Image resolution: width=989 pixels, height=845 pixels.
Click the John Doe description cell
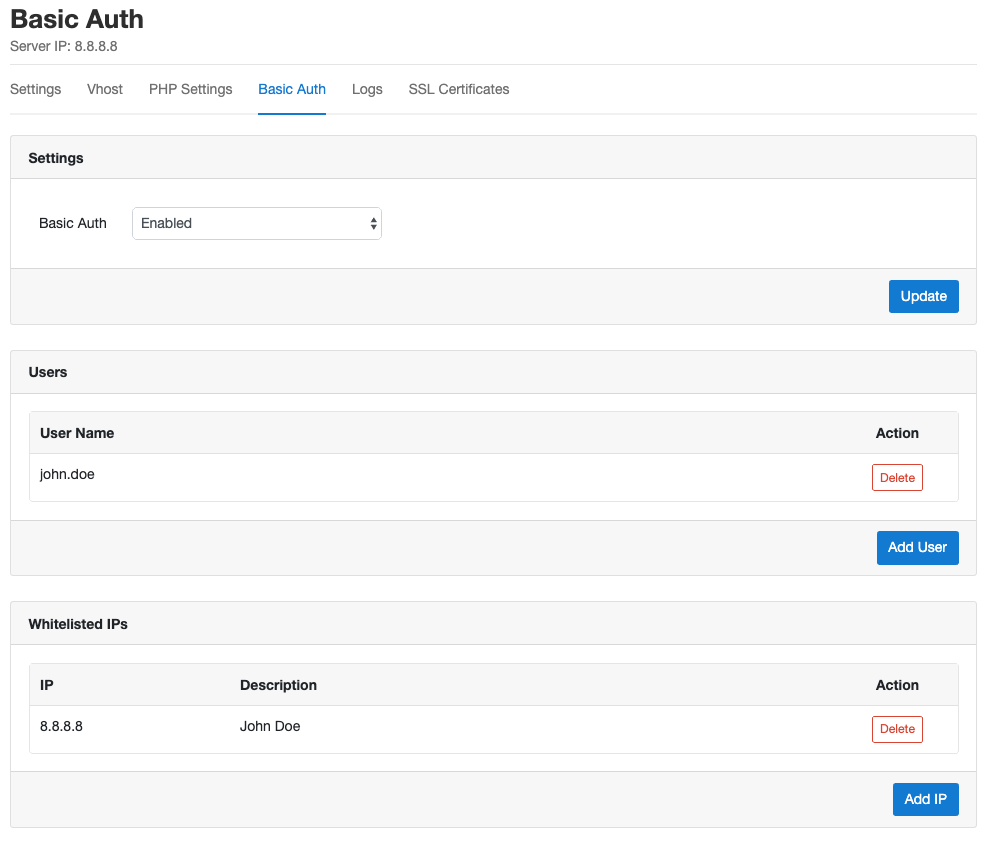(270, 726)
